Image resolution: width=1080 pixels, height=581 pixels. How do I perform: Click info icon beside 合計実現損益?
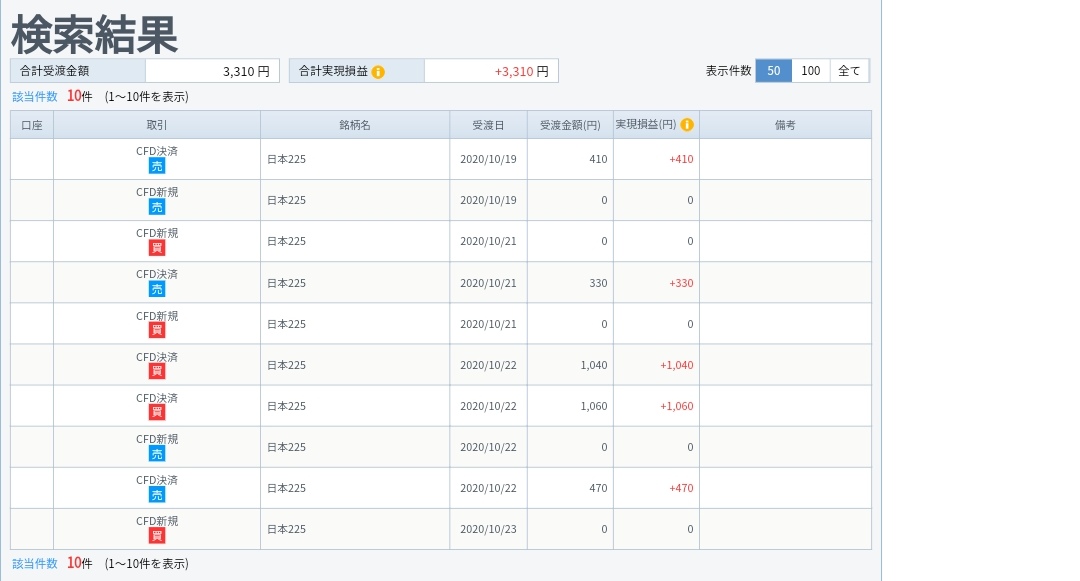[x=378, y=72]
